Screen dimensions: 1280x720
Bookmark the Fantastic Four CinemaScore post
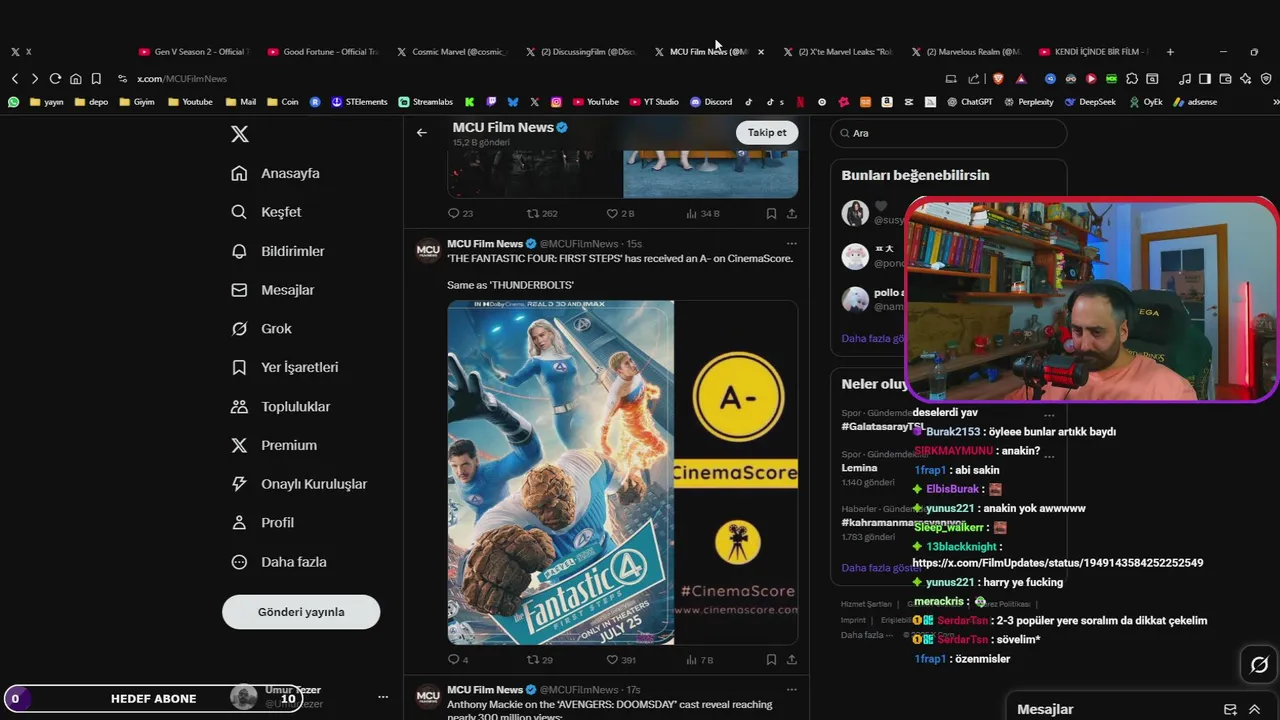tap(771, 660)
